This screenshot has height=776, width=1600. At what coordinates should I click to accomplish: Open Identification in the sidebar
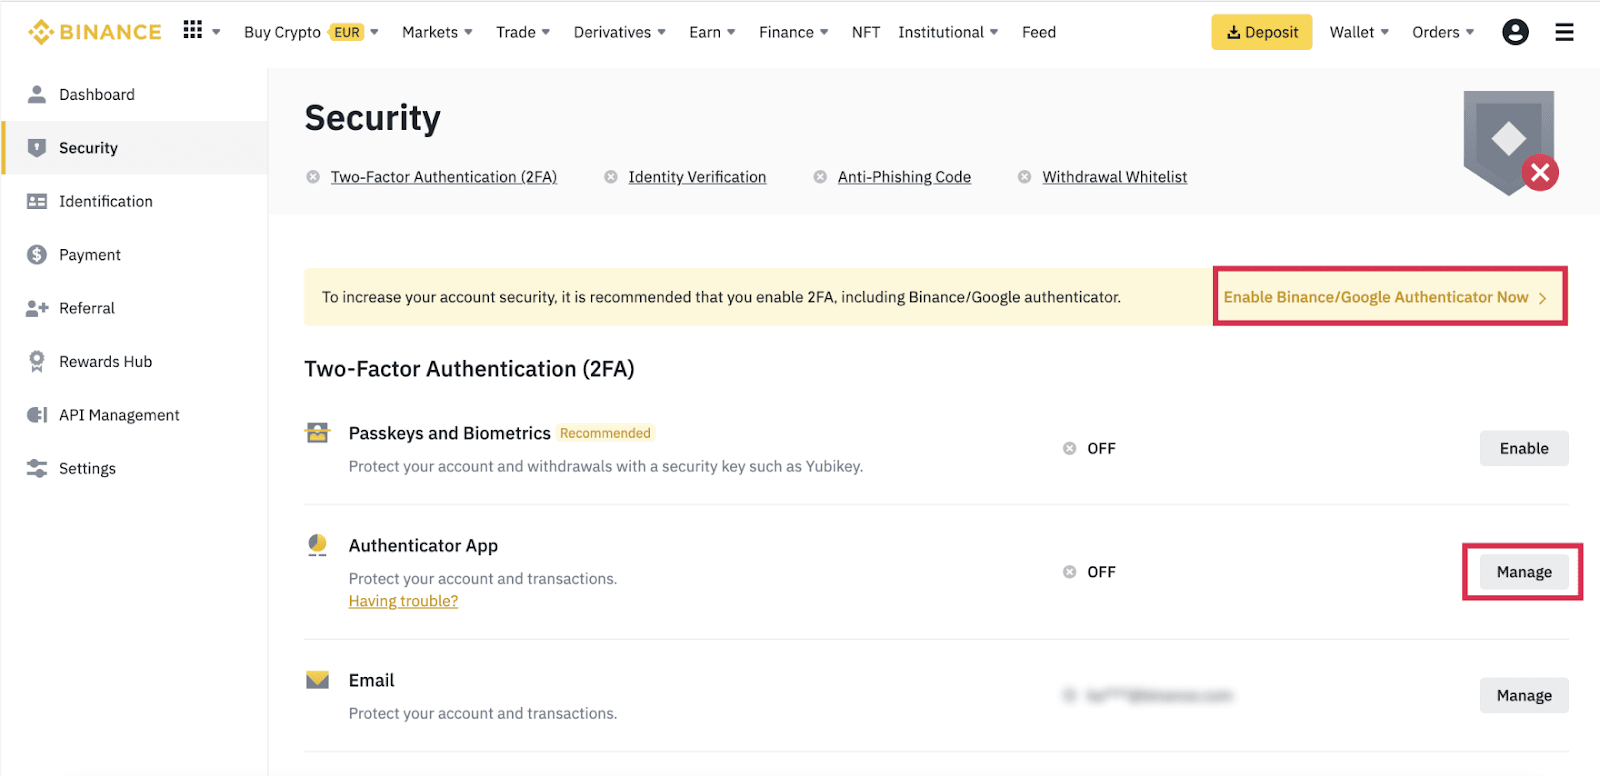click(x=105, y=201)
